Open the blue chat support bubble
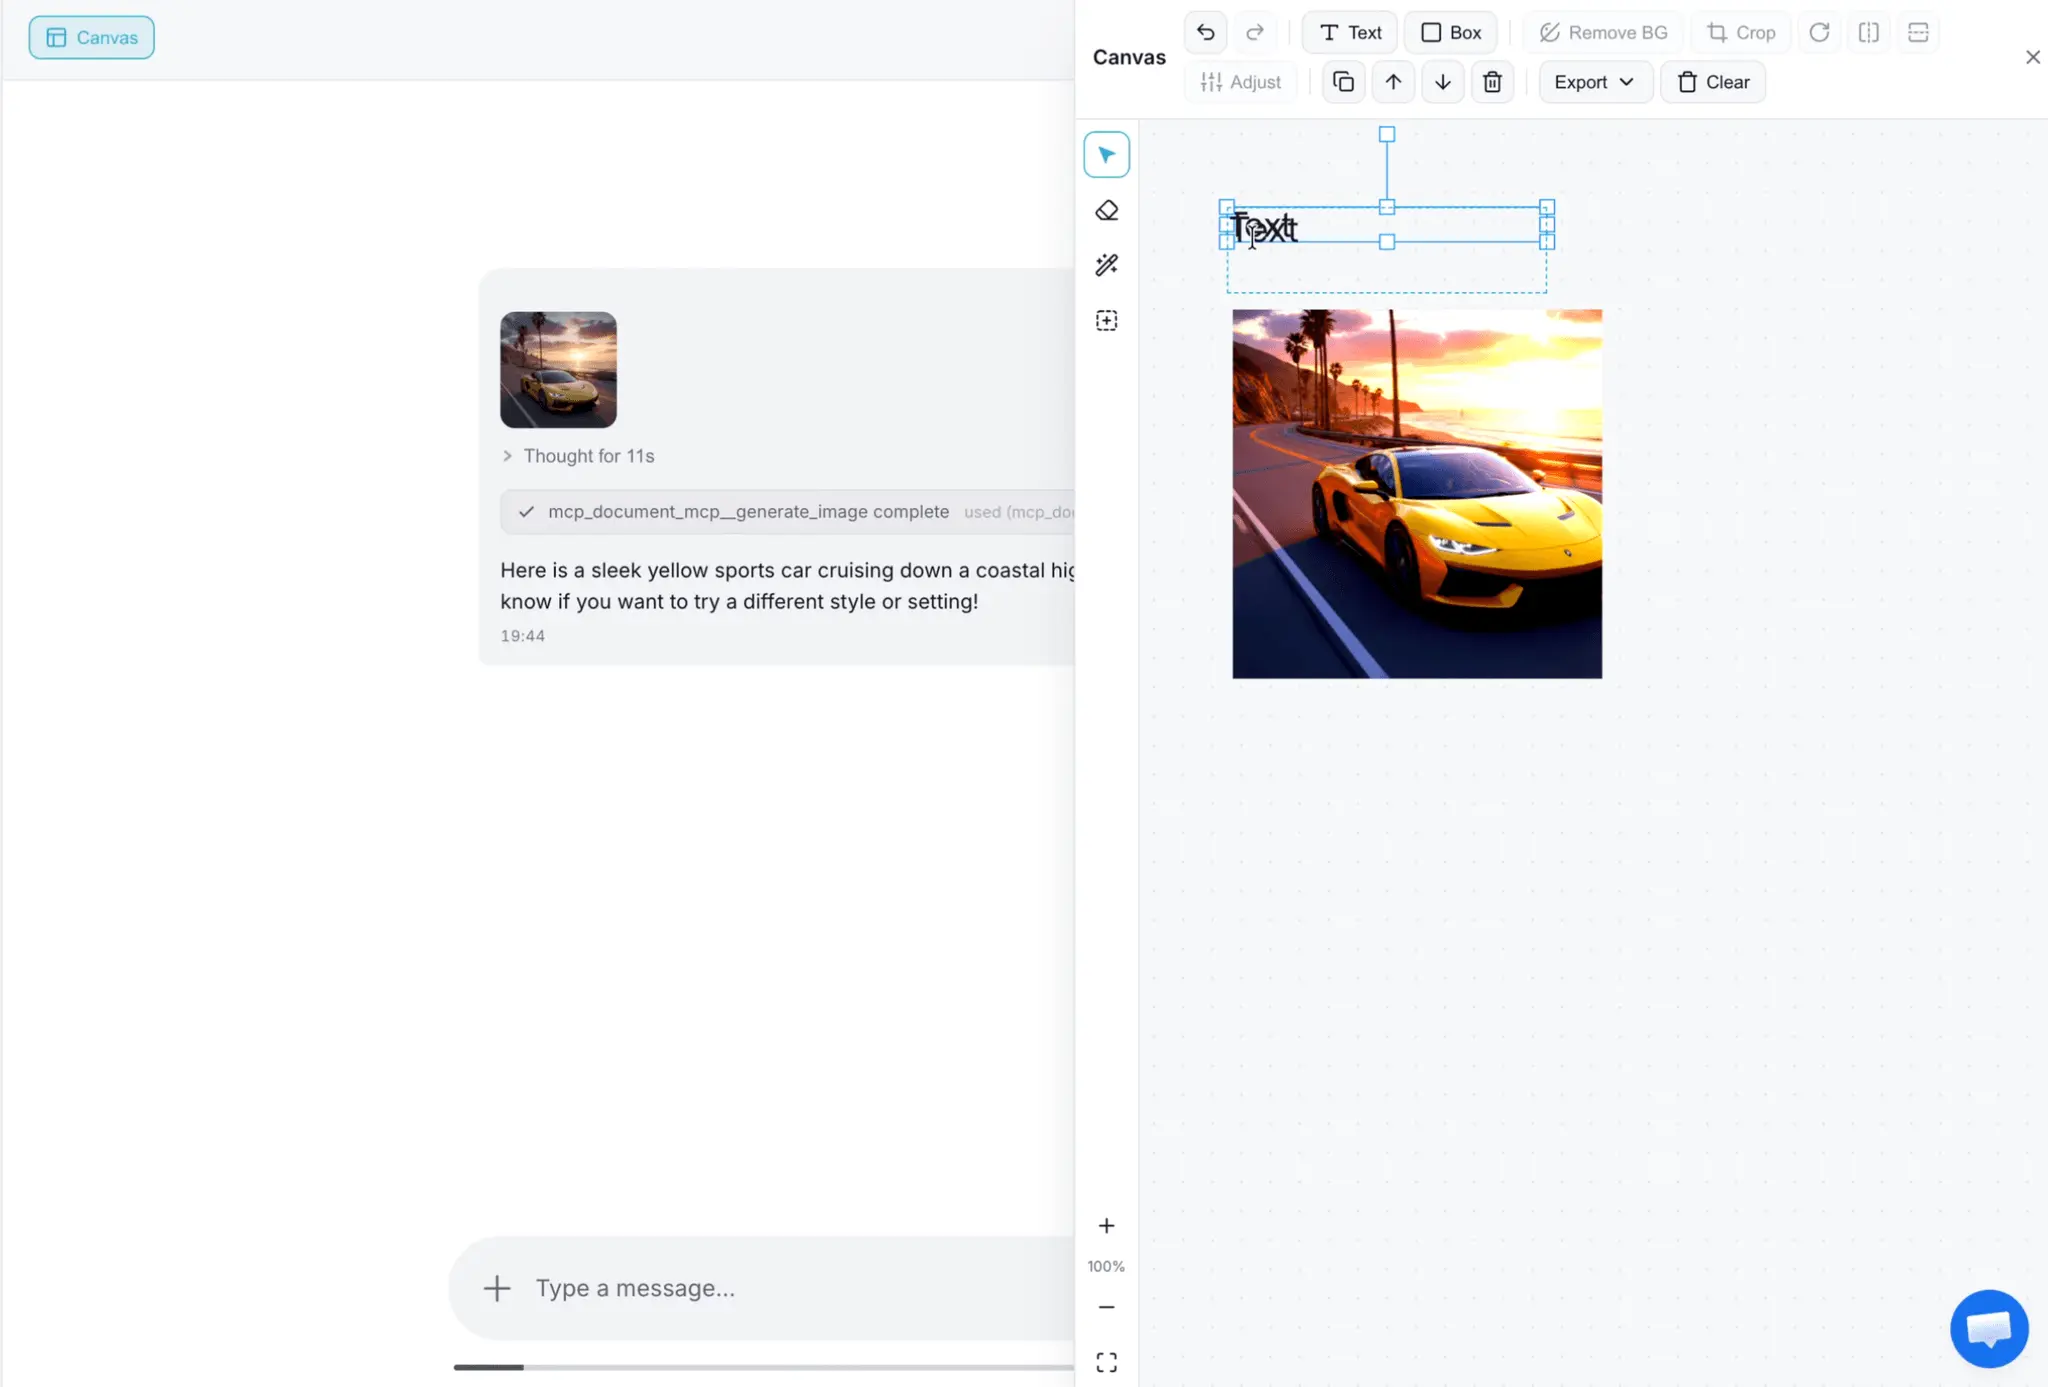Viewport: 2048px width, 1387px height. point(1989,1329)
